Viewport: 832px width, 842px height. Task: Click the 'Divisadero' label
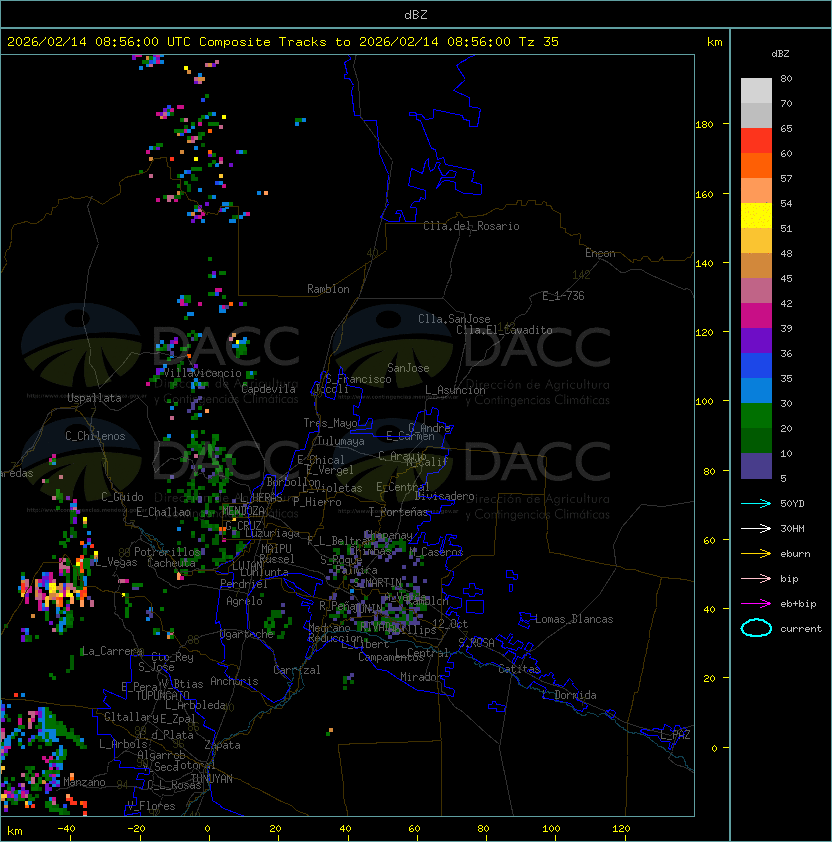click(444, 496)
